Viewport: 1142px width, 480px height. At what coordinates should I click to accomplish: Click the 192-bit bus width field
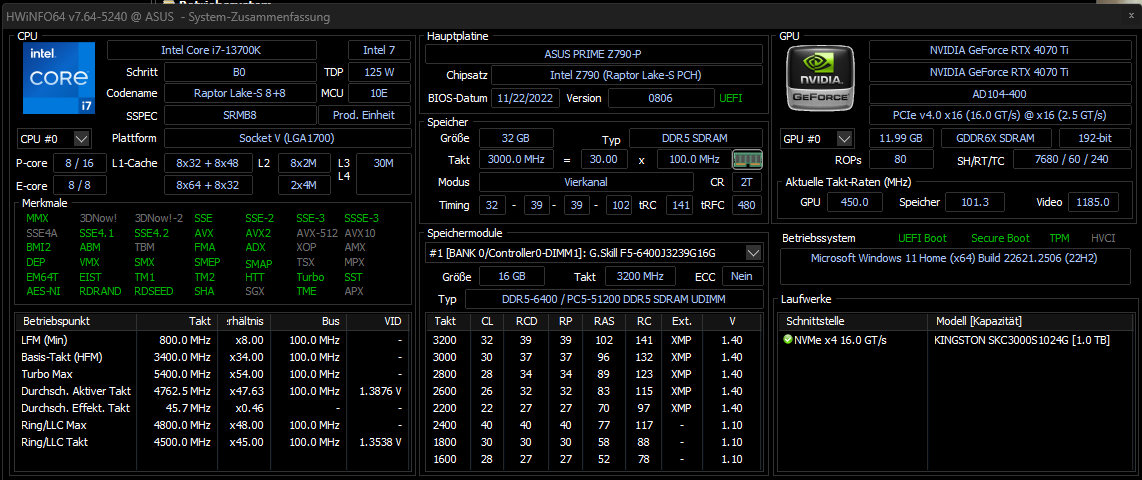point(1095,138)
